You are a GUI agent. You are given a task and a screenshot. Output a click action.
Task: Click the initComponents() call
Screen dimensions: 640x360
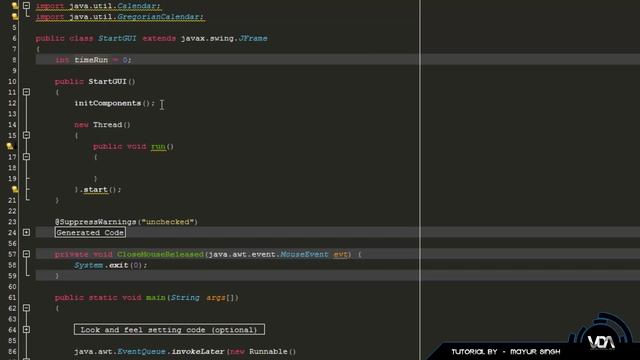click(115, 103)
